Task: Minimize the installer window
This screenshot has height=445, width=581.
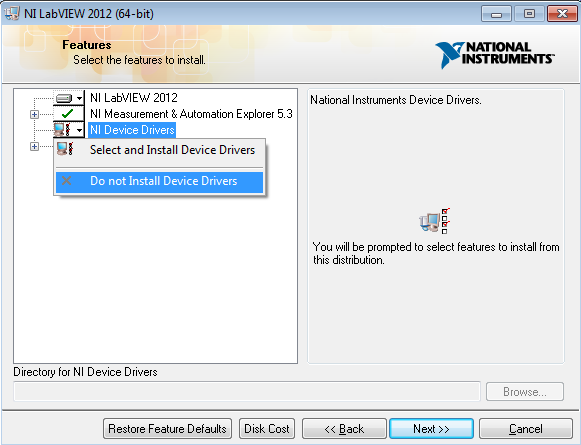Action: pos(496,14)
